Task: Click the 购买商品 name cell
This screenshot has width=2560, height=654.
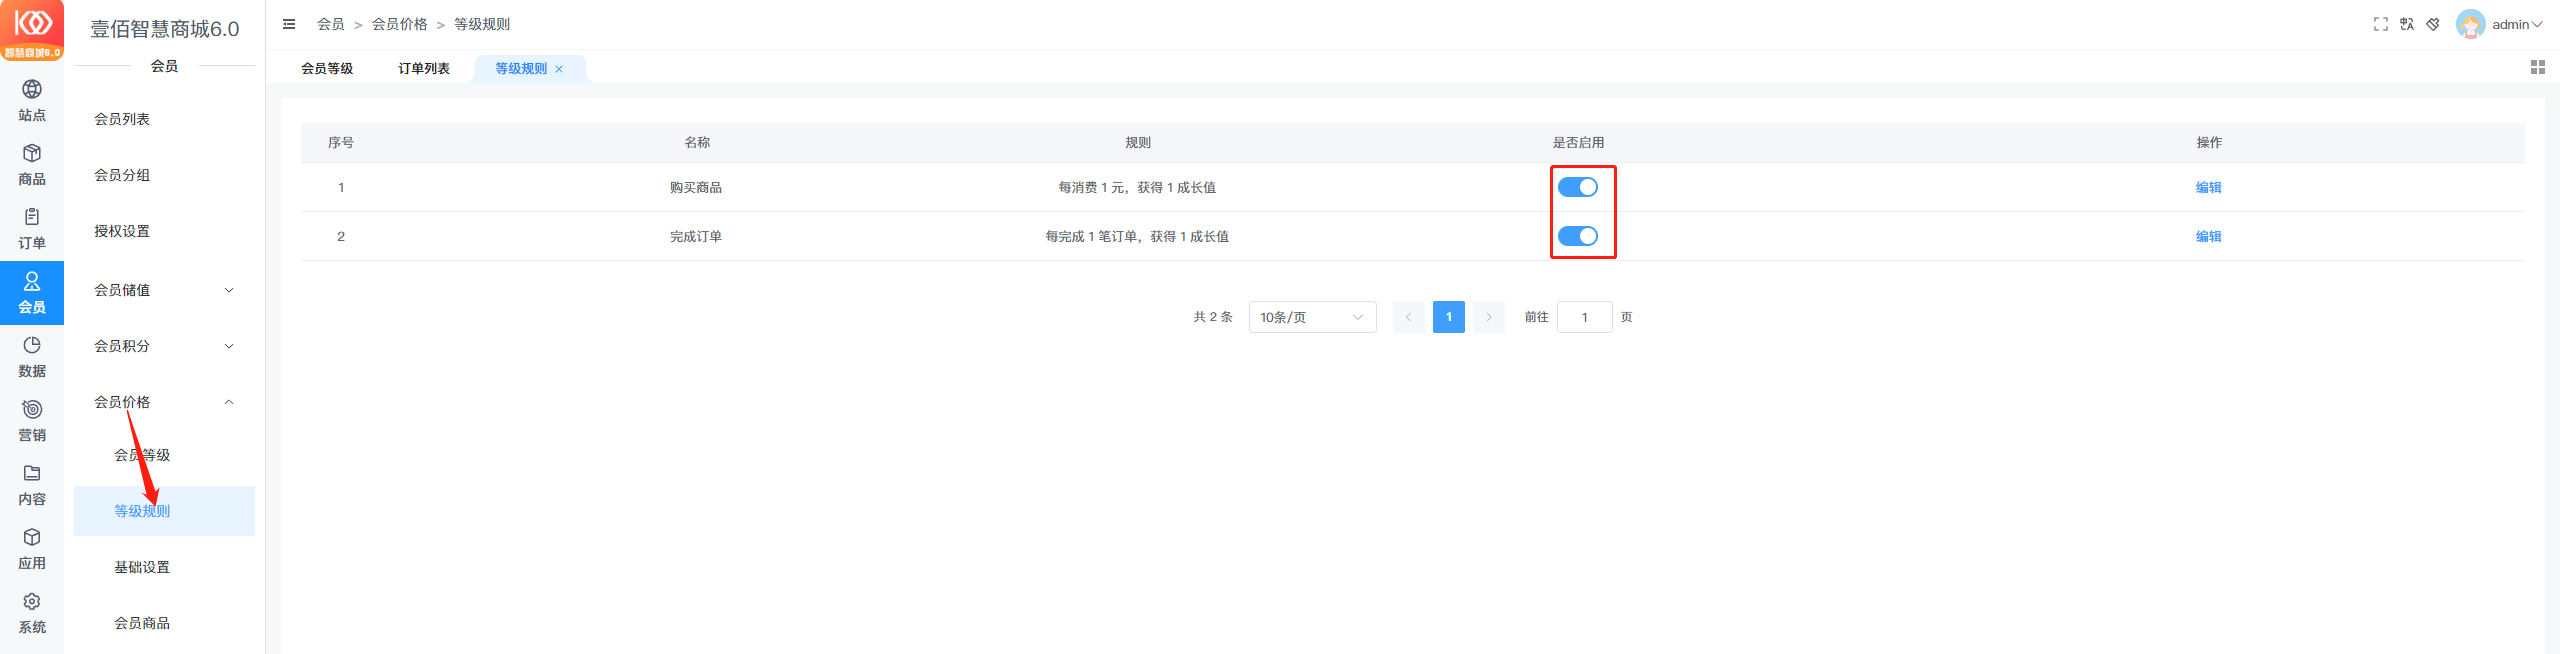Action: [x=696, y=187]
